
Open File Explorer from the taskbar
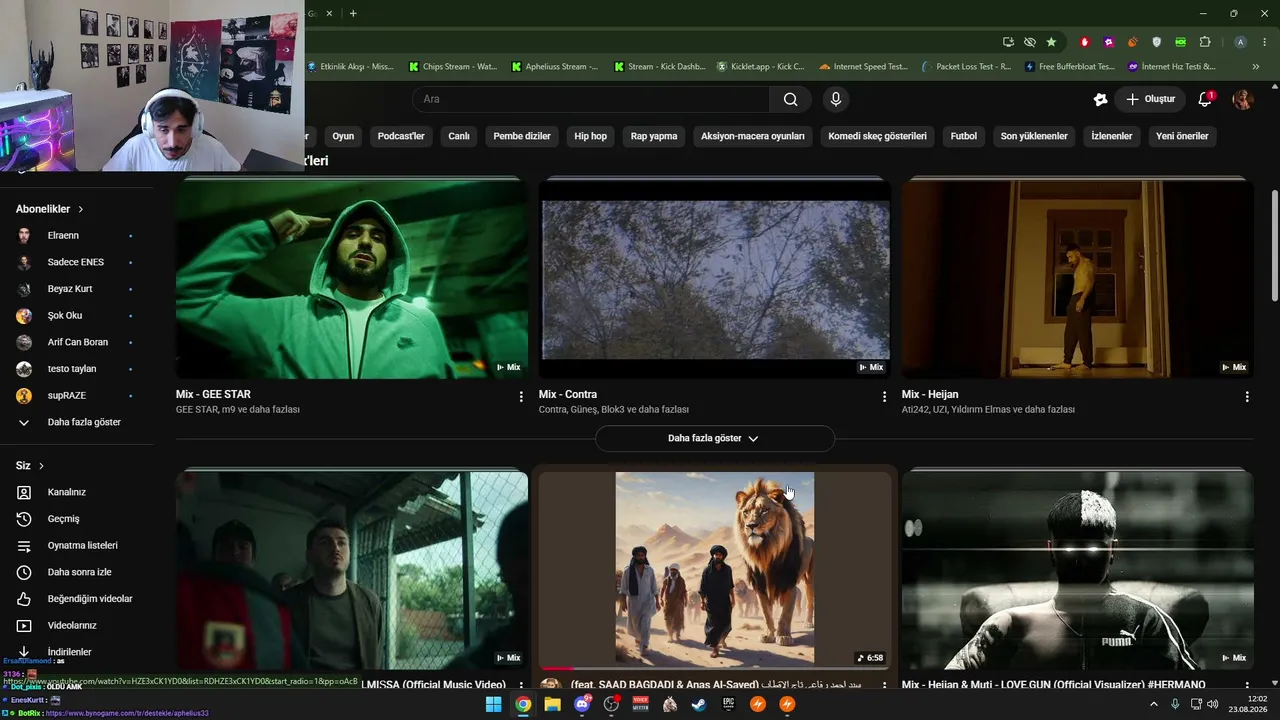pyautogui.click(x=552, y=704)
